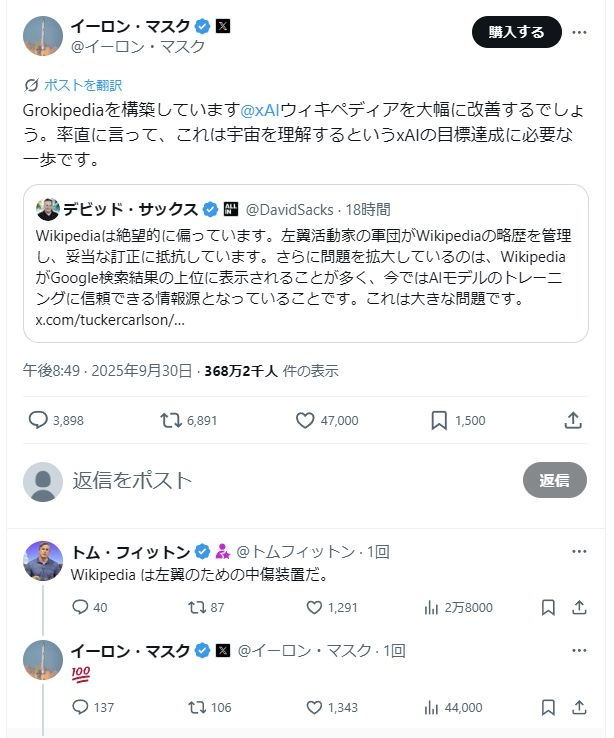Open more options on the 💯 reply
614x738 pixels.
pyautogui.click(x=579, y=650)
